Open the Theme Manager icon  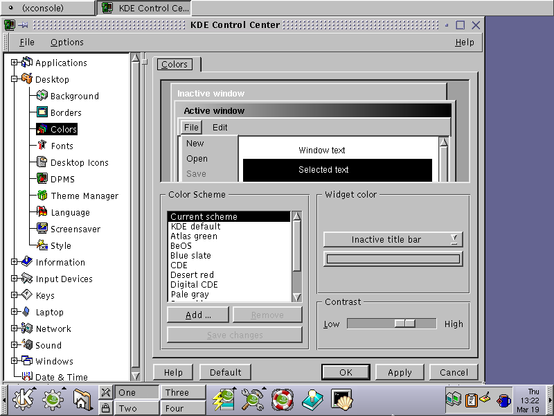(x=42, y=195)
